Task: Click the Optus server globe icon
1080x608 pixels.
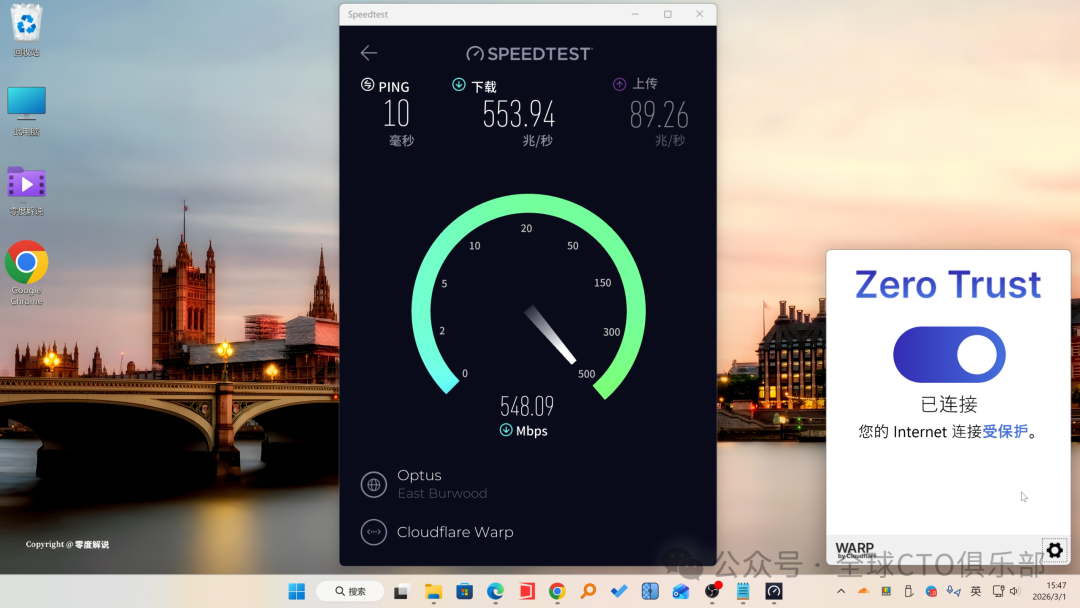Action: pyautogui.click(x=374, y=485)
